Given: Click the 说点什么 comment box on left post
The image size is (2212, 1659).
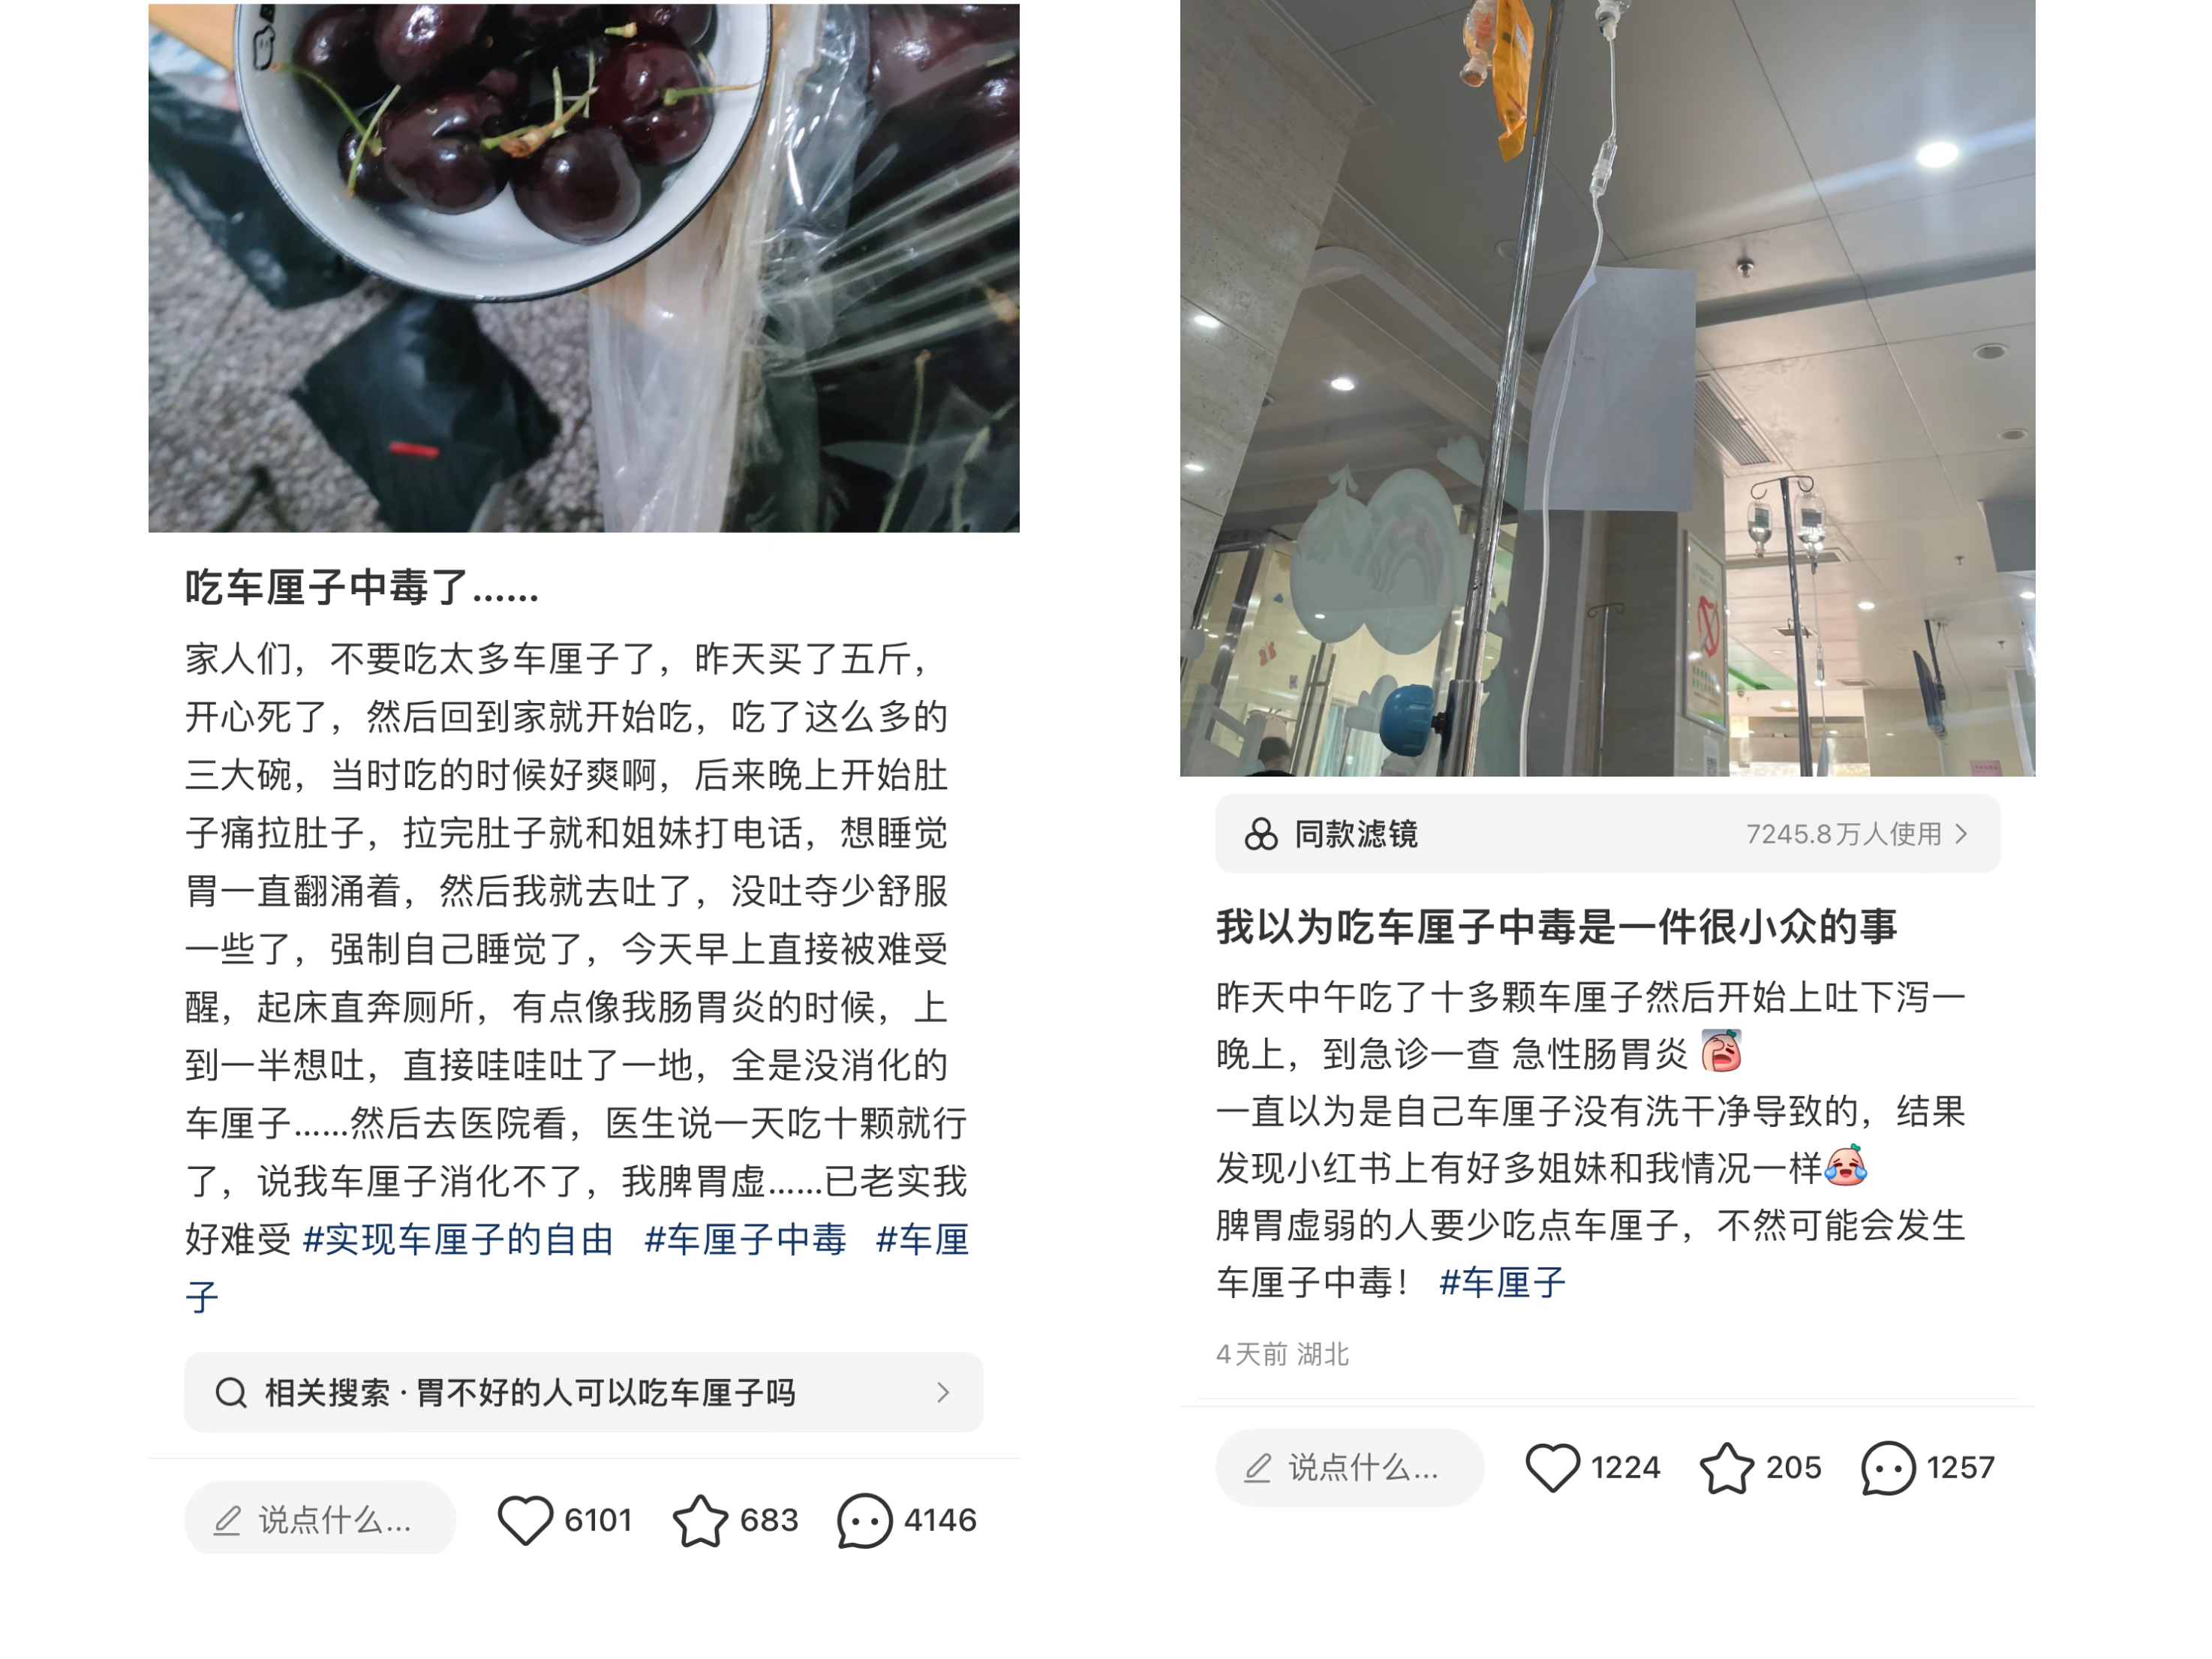Looking at the screenshot, I should tap(320, 1519).
